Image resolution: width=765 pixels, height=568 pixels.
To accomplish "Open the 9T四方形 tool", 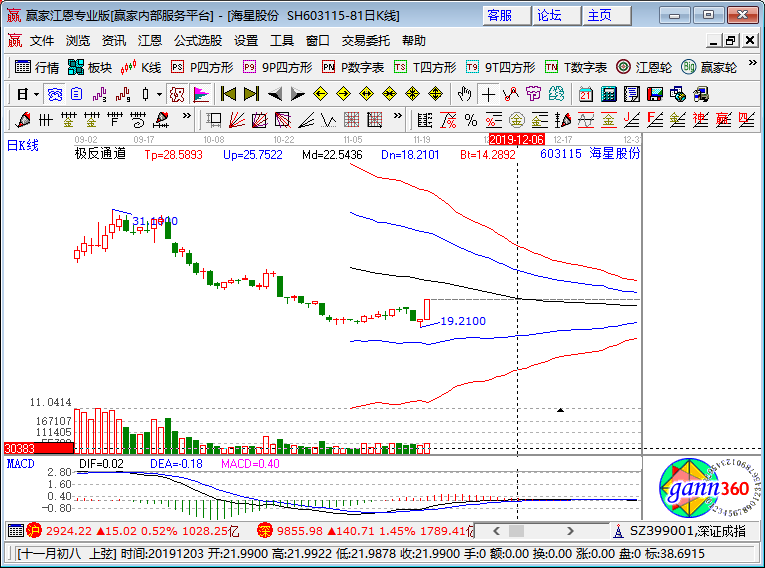I will point(501,67).
